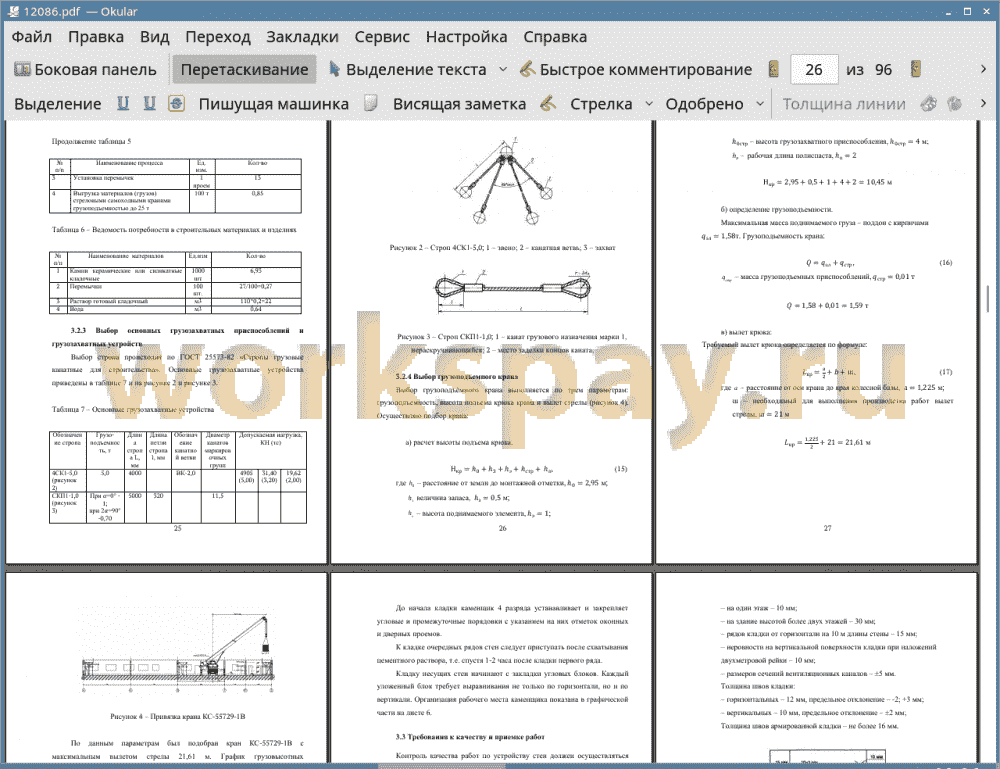The width and height of the screenshot is (1000, 769).
Task: Click the caption Рисунок 4 – Привязка крана КС-55729-1В
Action: click(x=177, y=716)
